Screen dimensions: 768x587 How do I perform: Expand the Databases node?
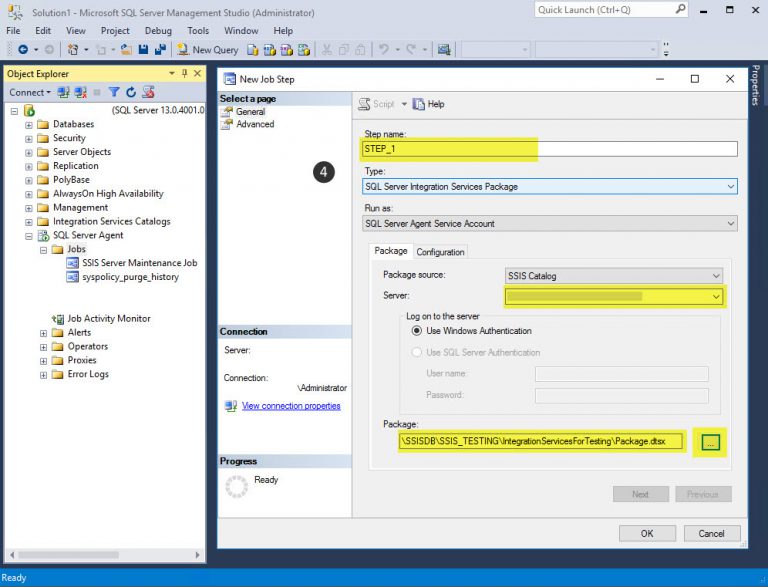point(29,125)
